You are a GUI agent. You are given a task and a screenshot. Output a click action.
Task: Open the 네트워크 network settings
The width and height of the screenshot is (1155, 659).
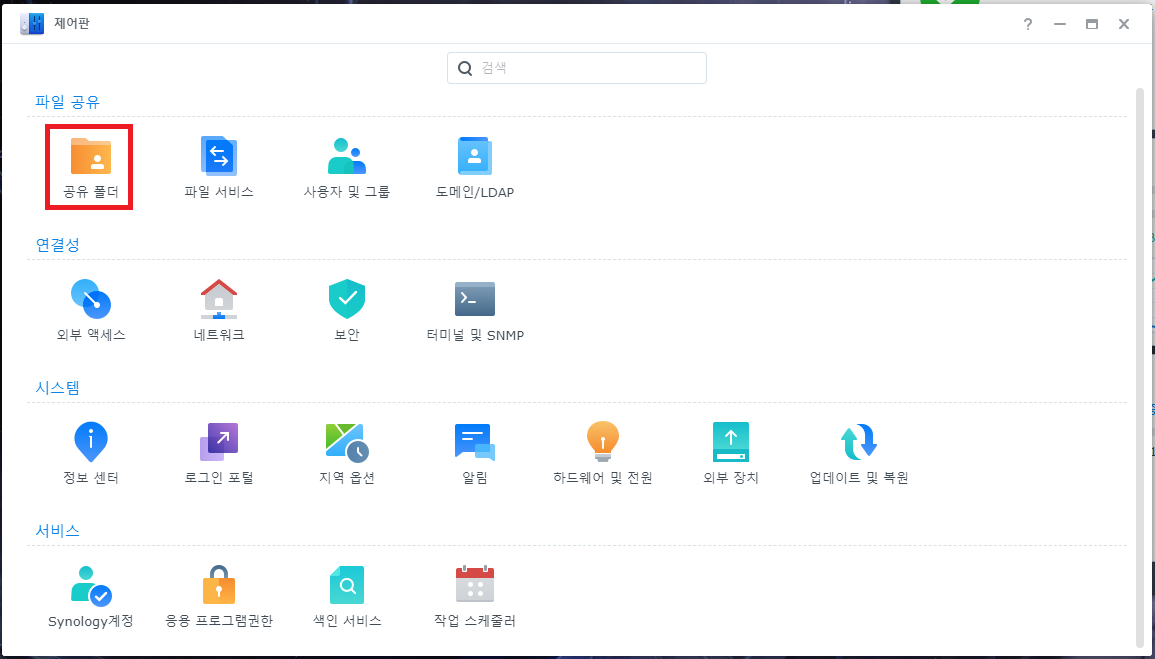coord(219,300)
